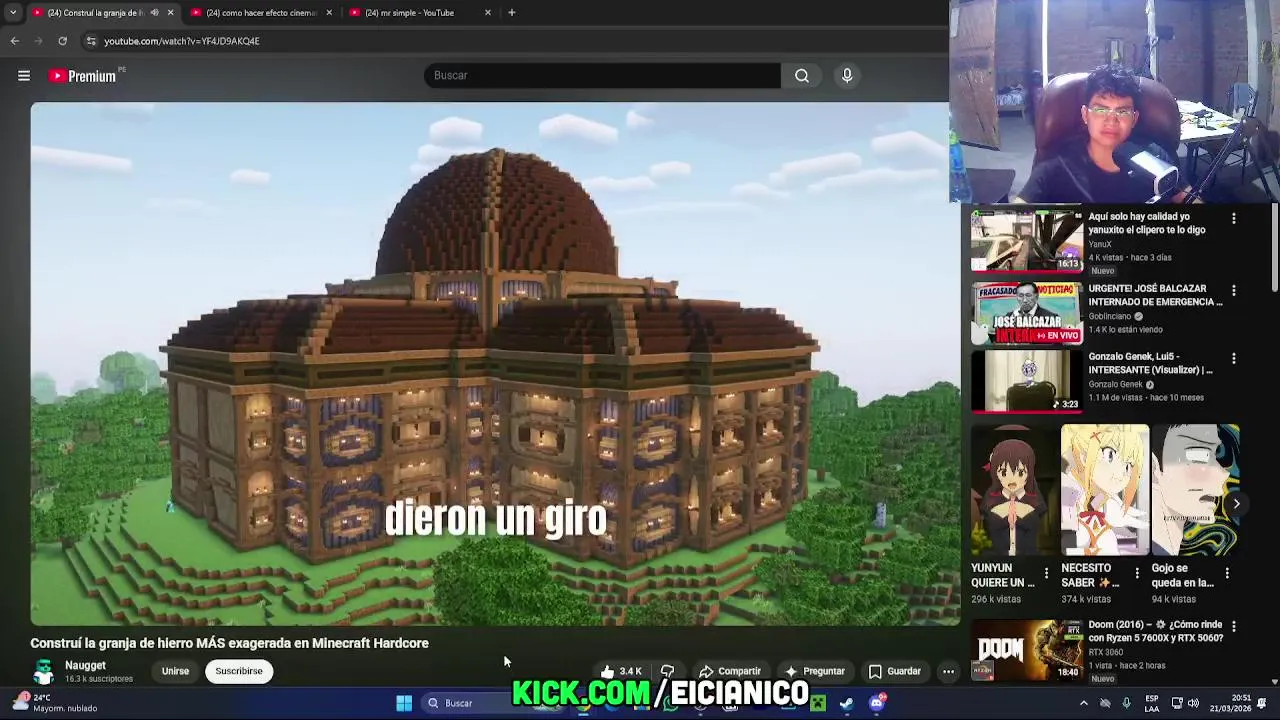Image resolution: width=1280 pixels, height=720 pixels.
Task: Open options for 'URGENTE! JOSÉ BALCAZAR' video
Action: click(x=1233, y=290)
